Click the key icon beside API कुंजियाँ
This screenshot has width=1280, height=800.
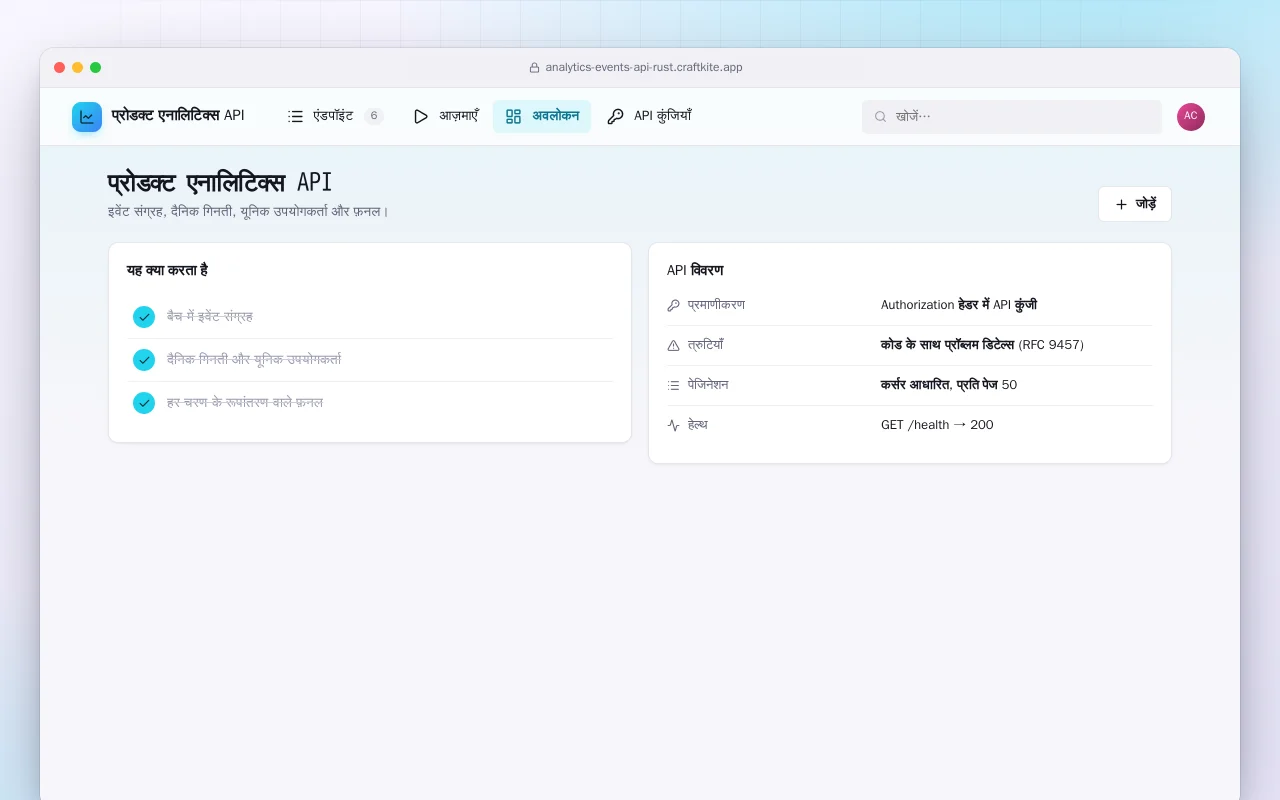tap(615, 116)
